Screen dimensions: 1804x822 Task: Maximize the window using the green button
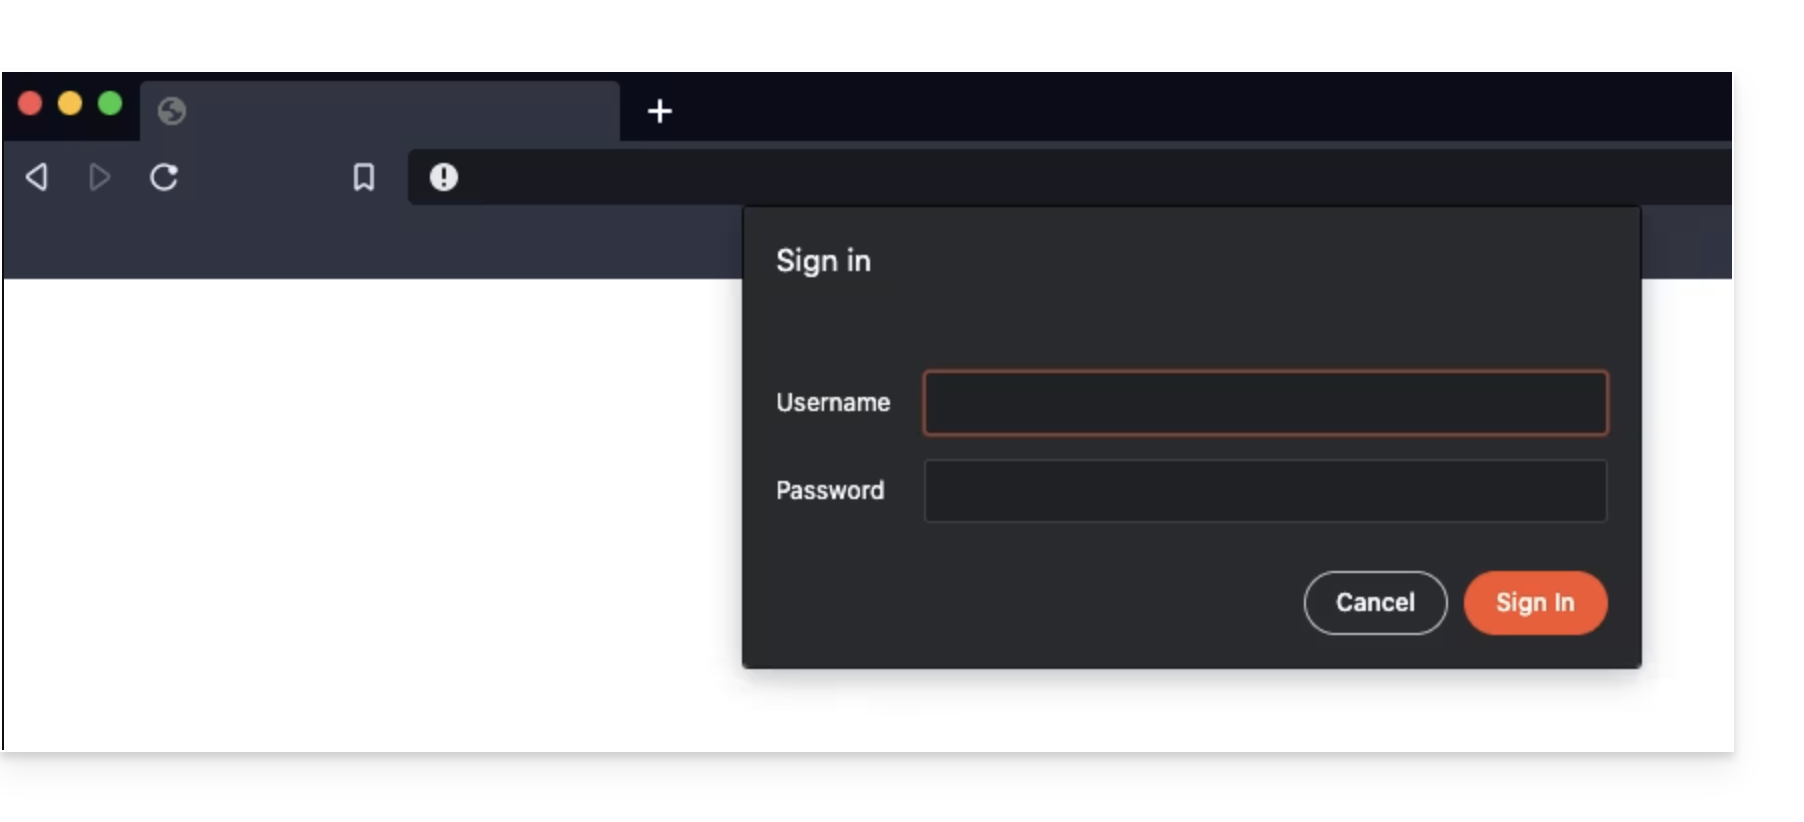(x=110, y=103)
